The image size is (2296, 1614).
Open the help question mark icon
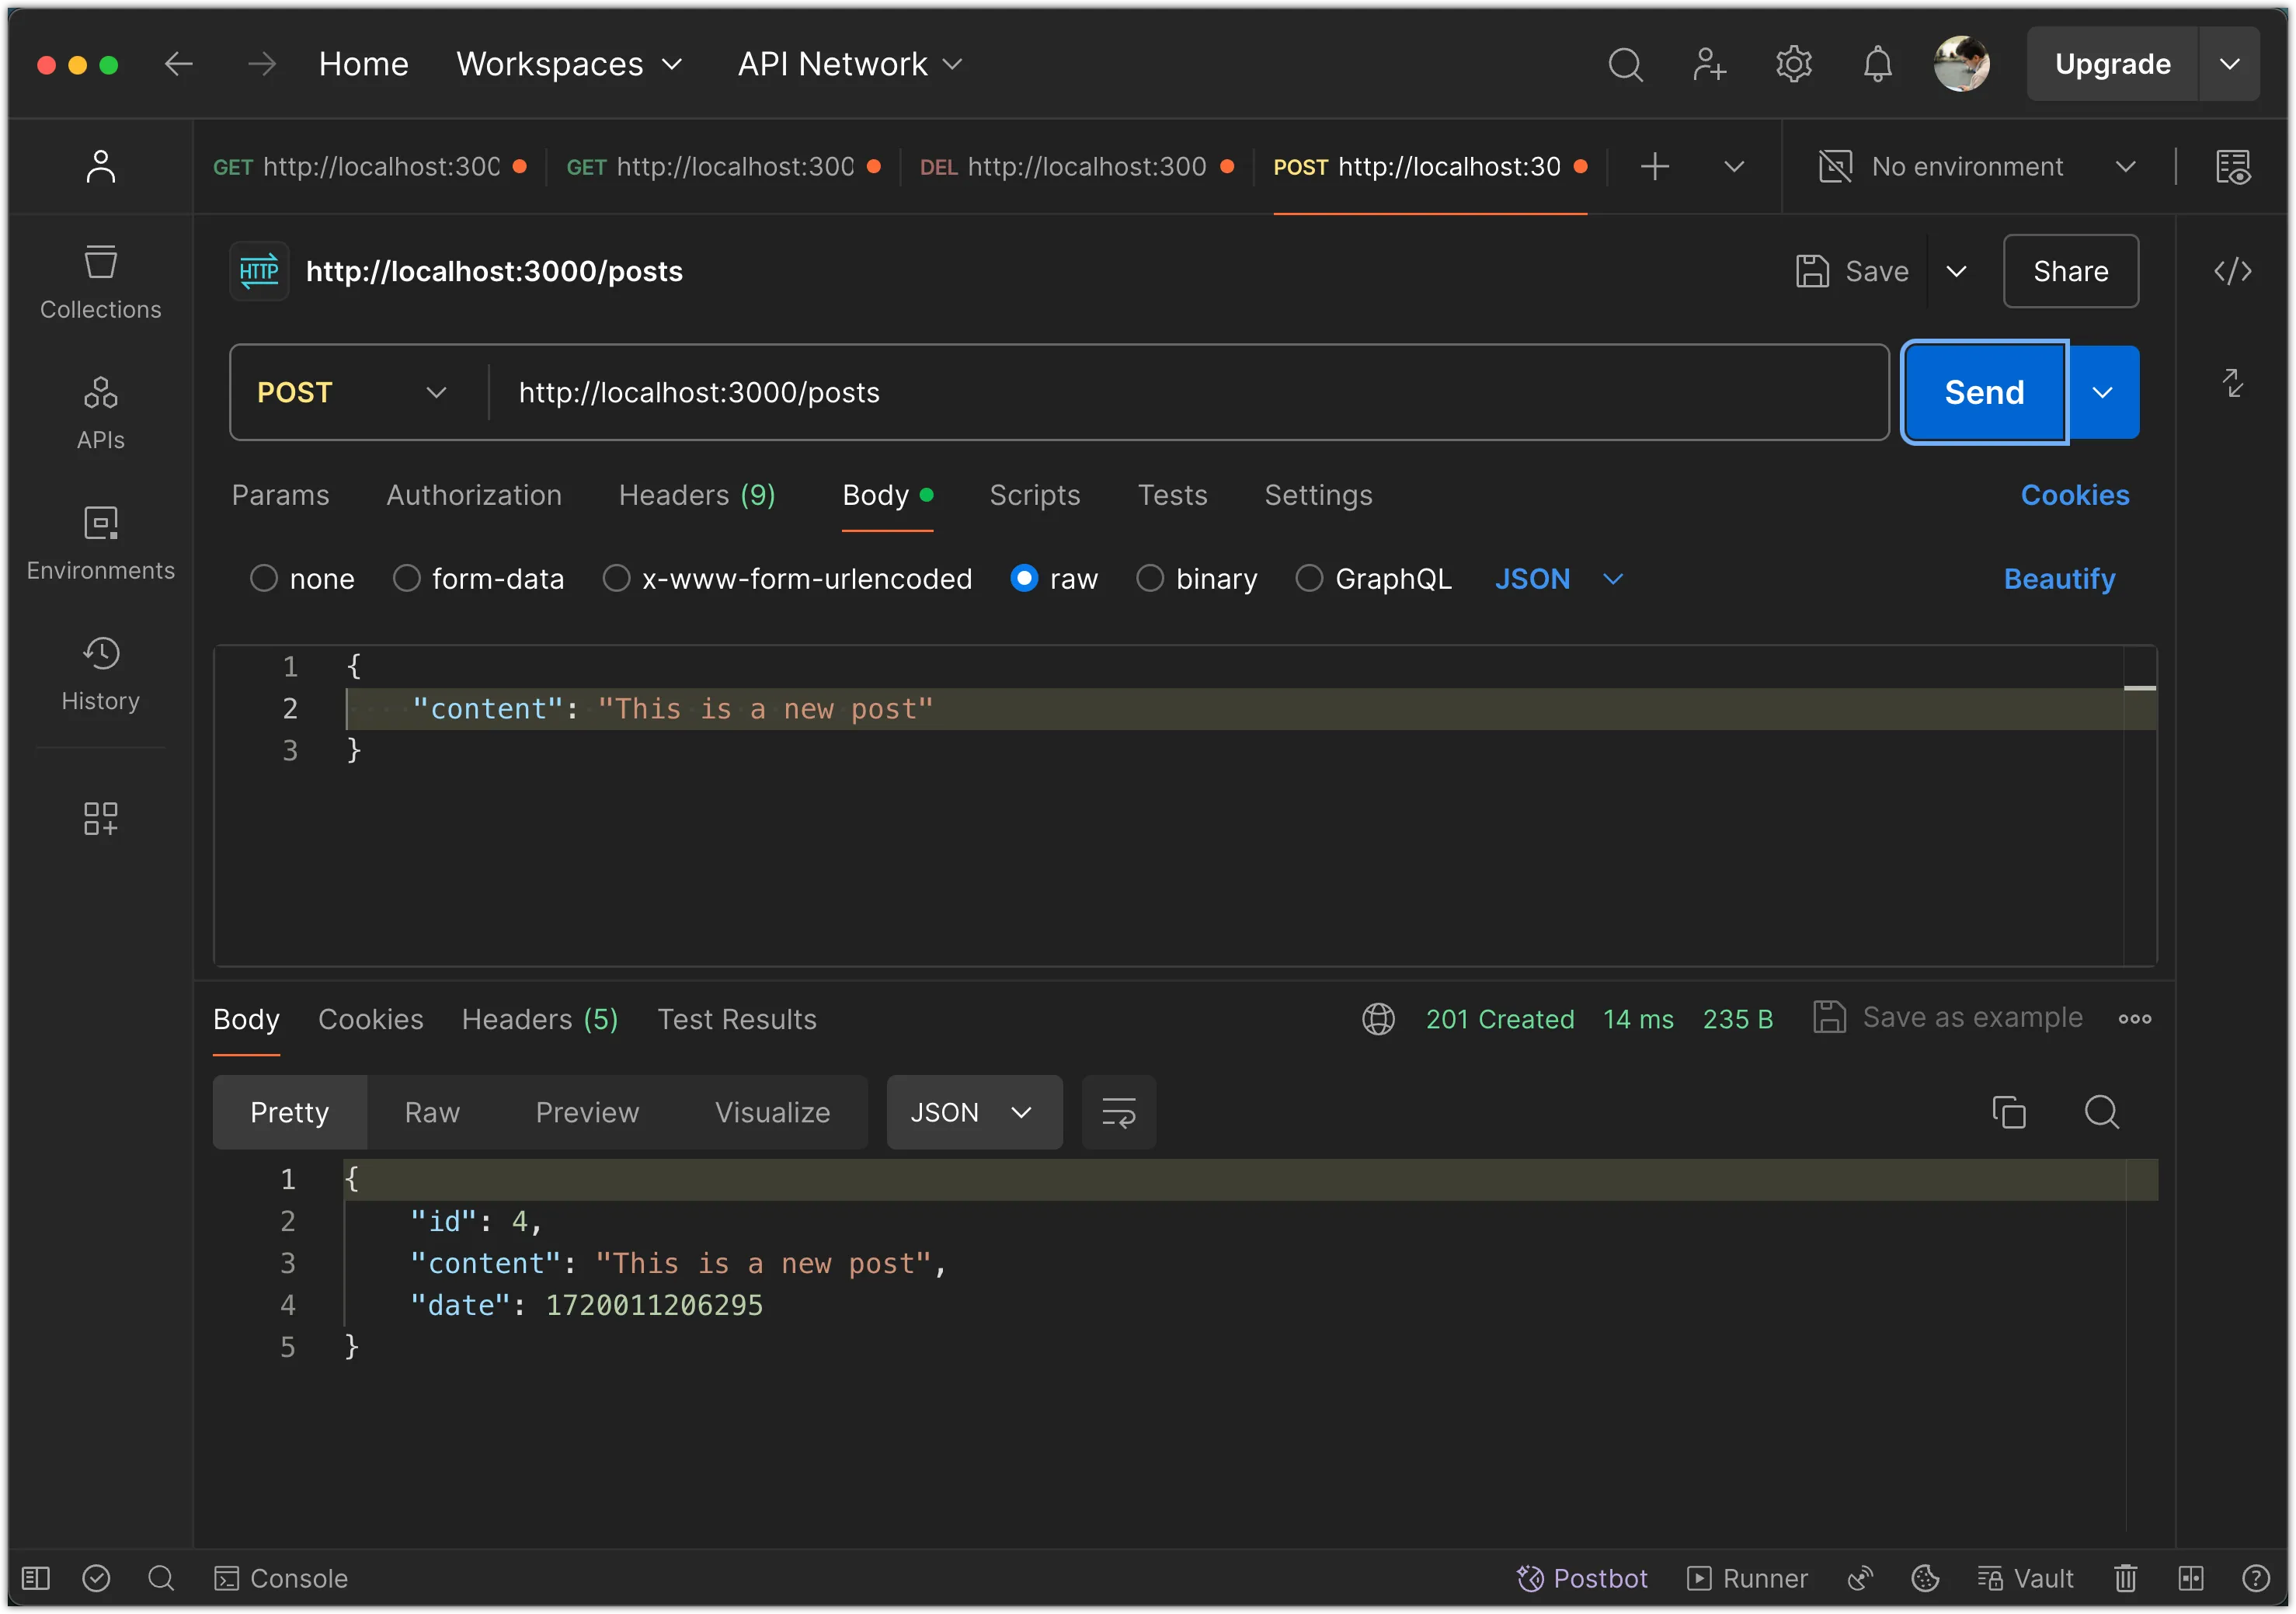click(x=2255, y=1578)
